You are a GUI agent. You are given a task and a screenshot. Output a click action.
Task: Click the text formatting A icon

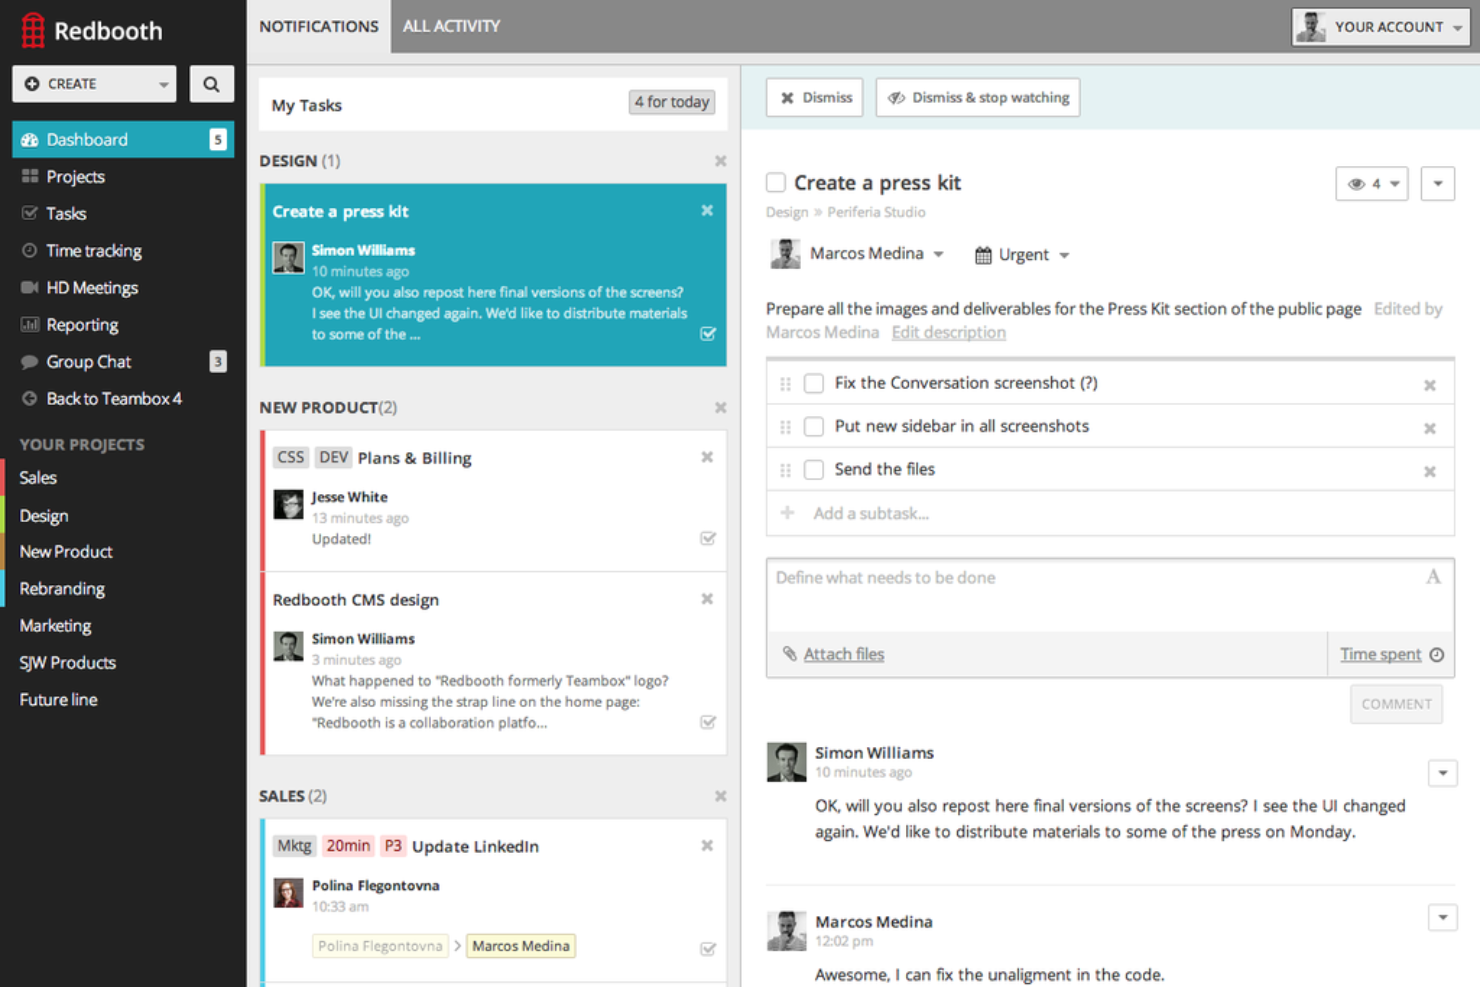click(1433, 577)
